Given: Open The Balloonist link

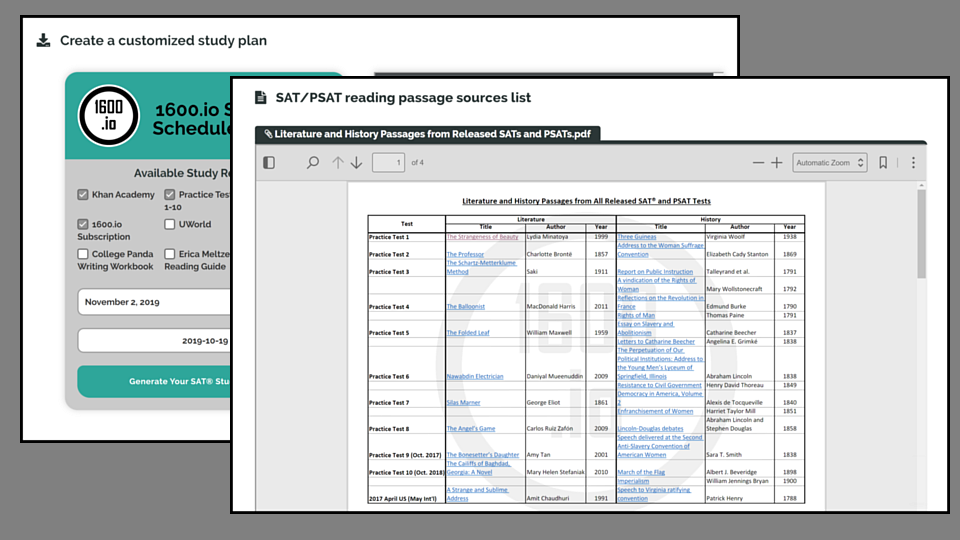Looking at the screenshot, I should pyautogui.click(x=465, y=307).
